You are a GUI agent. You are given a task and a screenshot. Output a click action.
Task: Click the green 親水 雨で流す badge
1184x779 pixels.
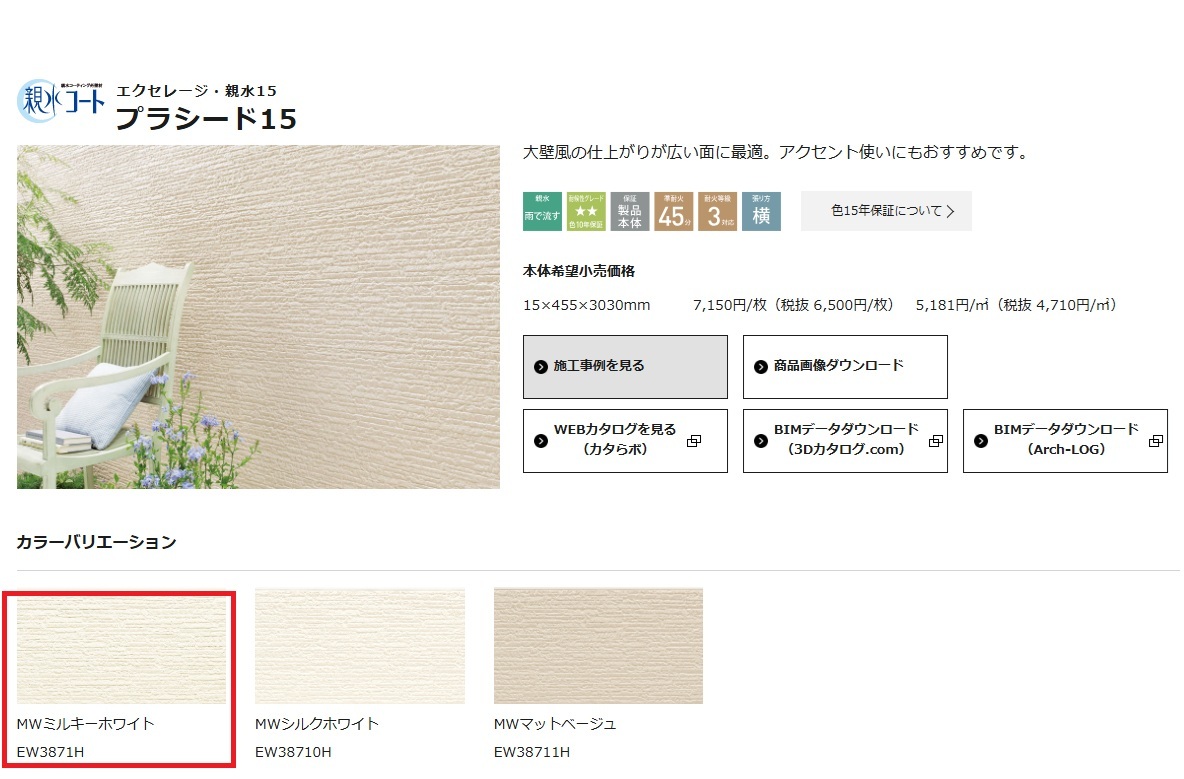[542, 211]
